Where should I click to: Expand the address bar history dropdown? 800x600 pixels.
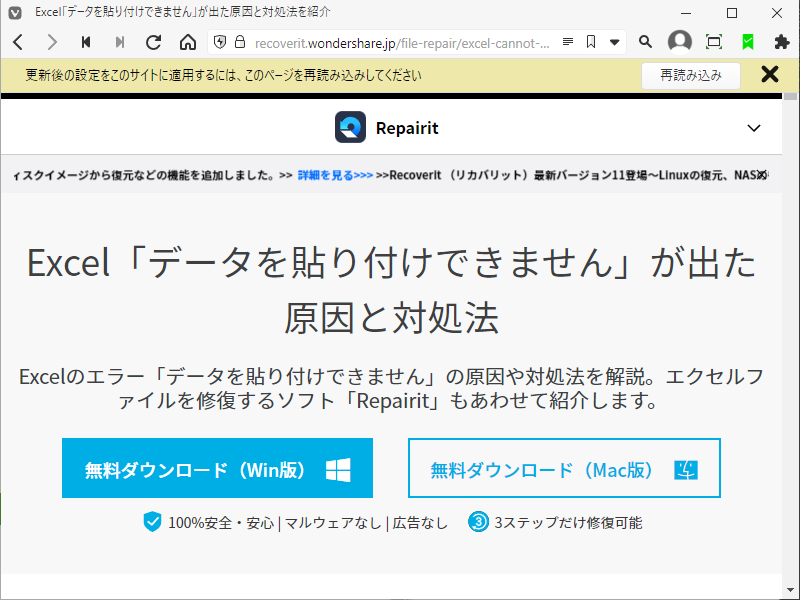614,42
